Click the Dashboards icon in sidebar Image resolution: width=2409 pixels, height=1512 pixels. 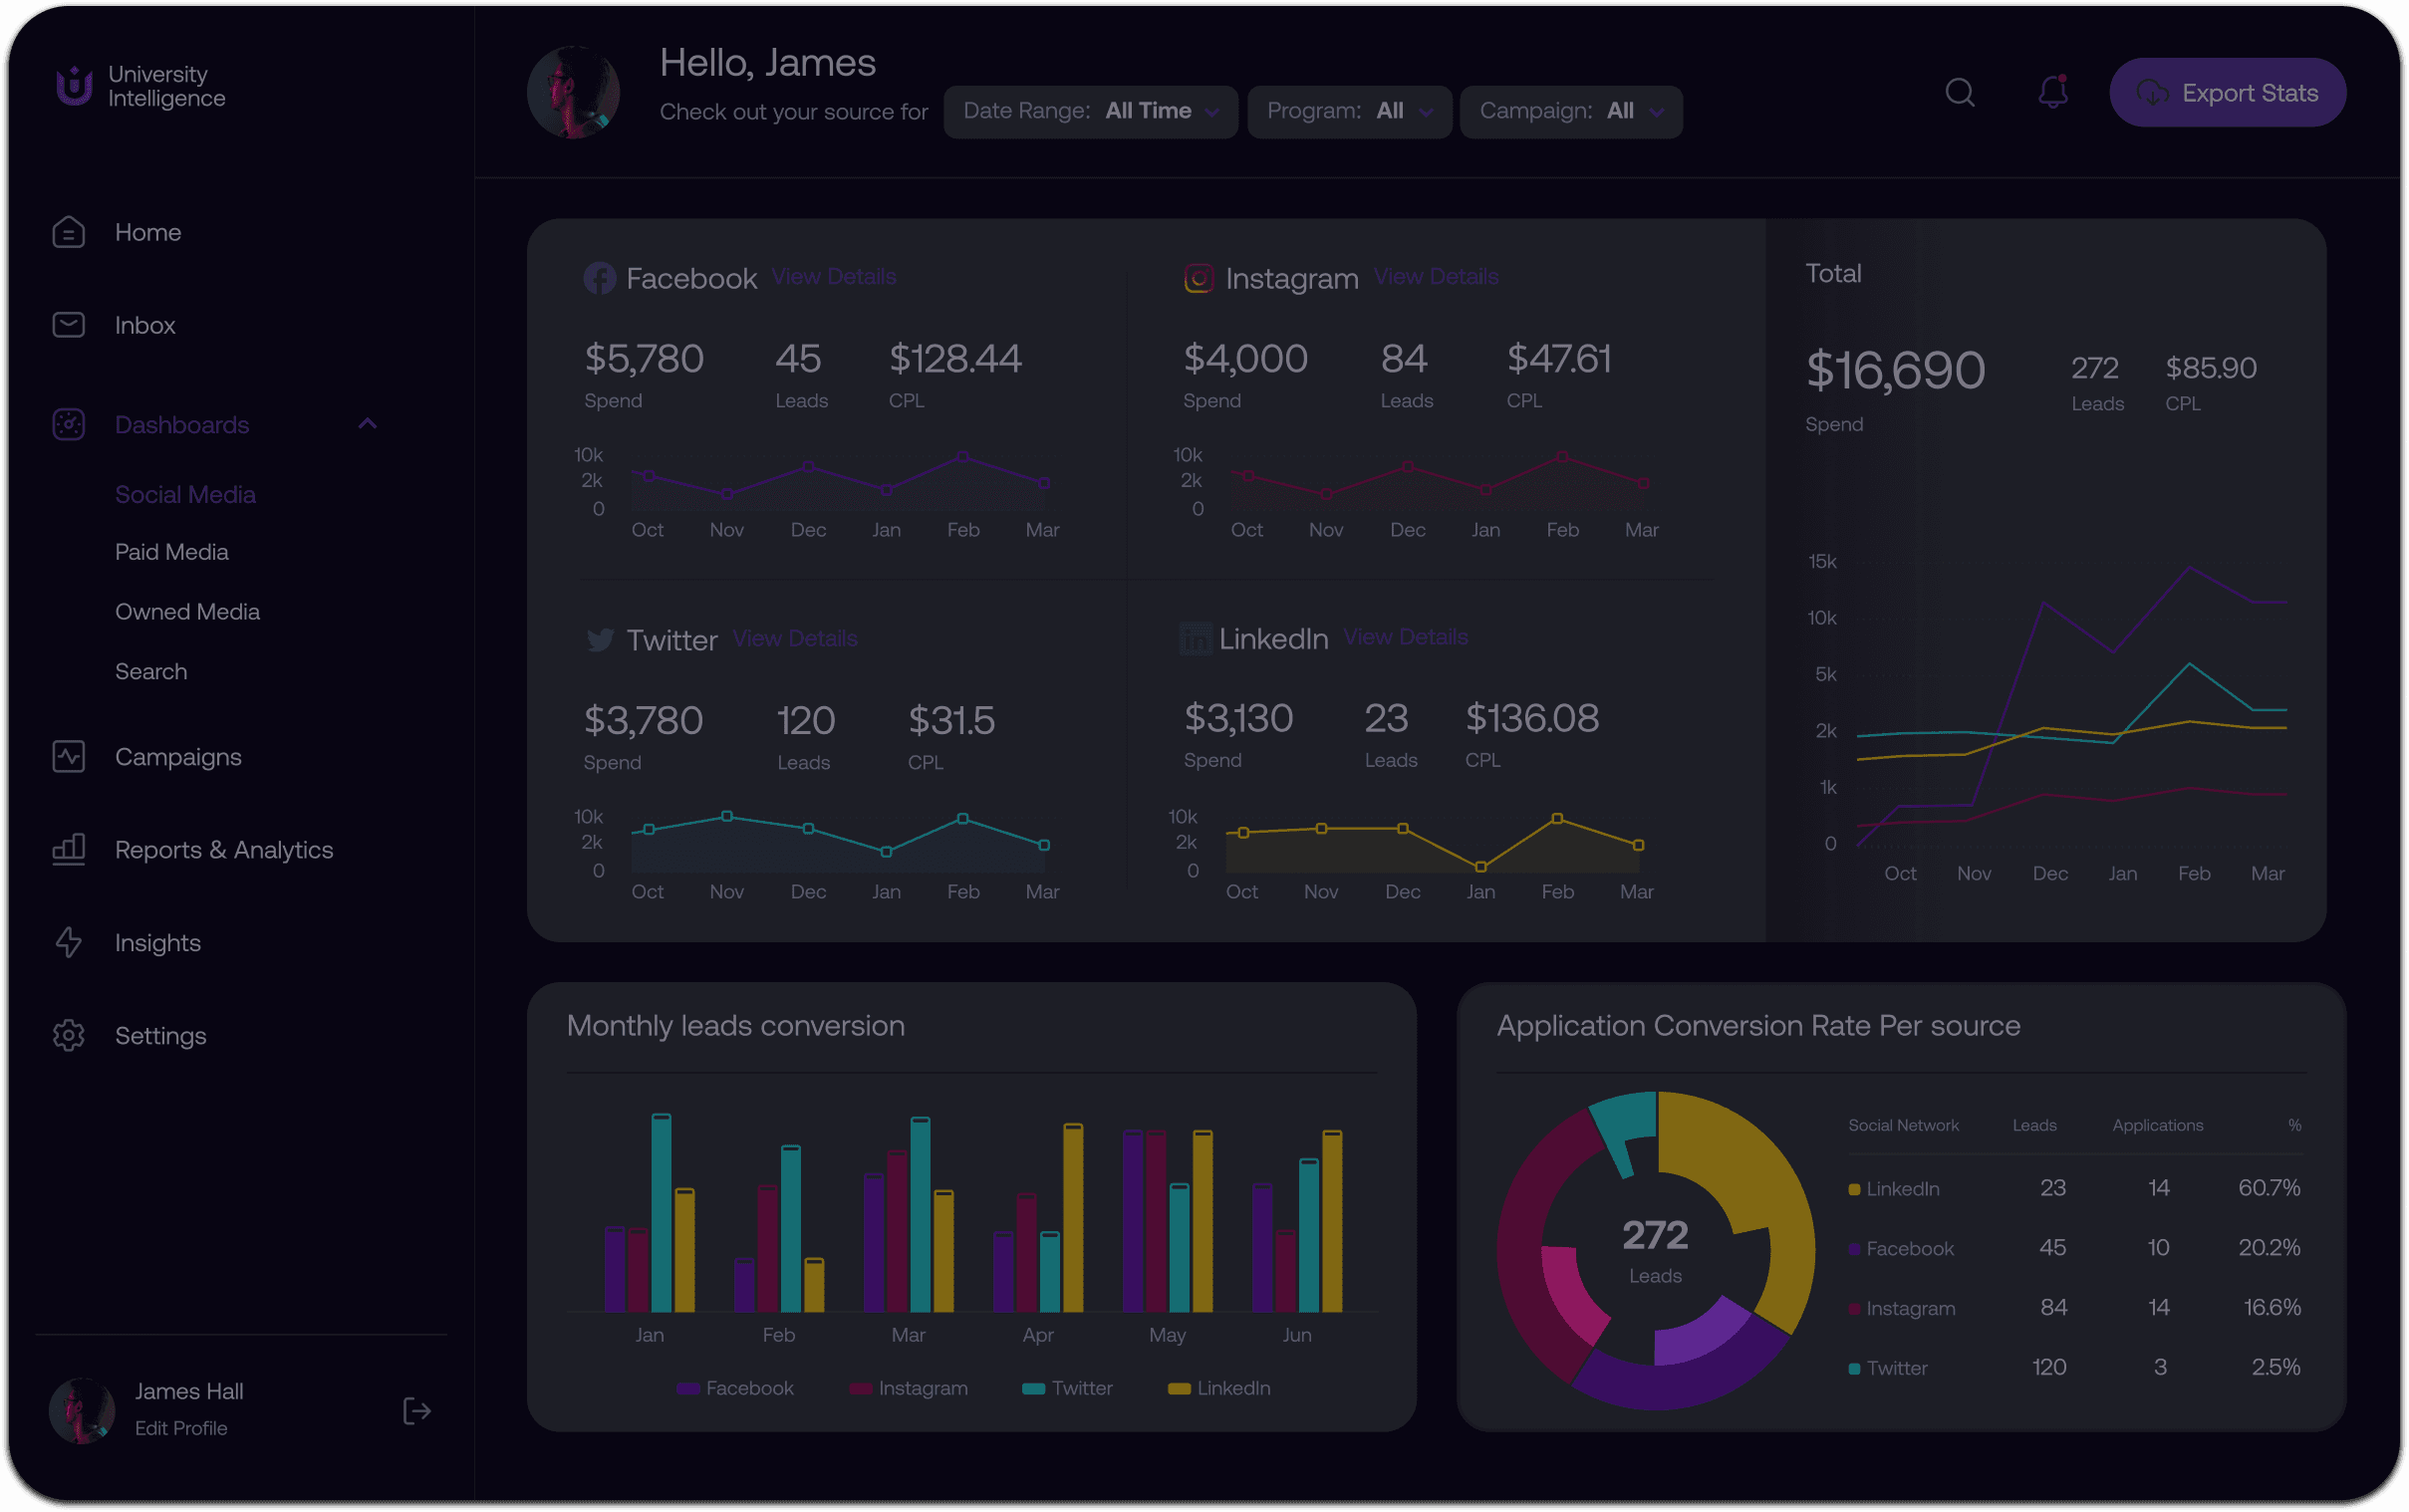tap(68, 424)
